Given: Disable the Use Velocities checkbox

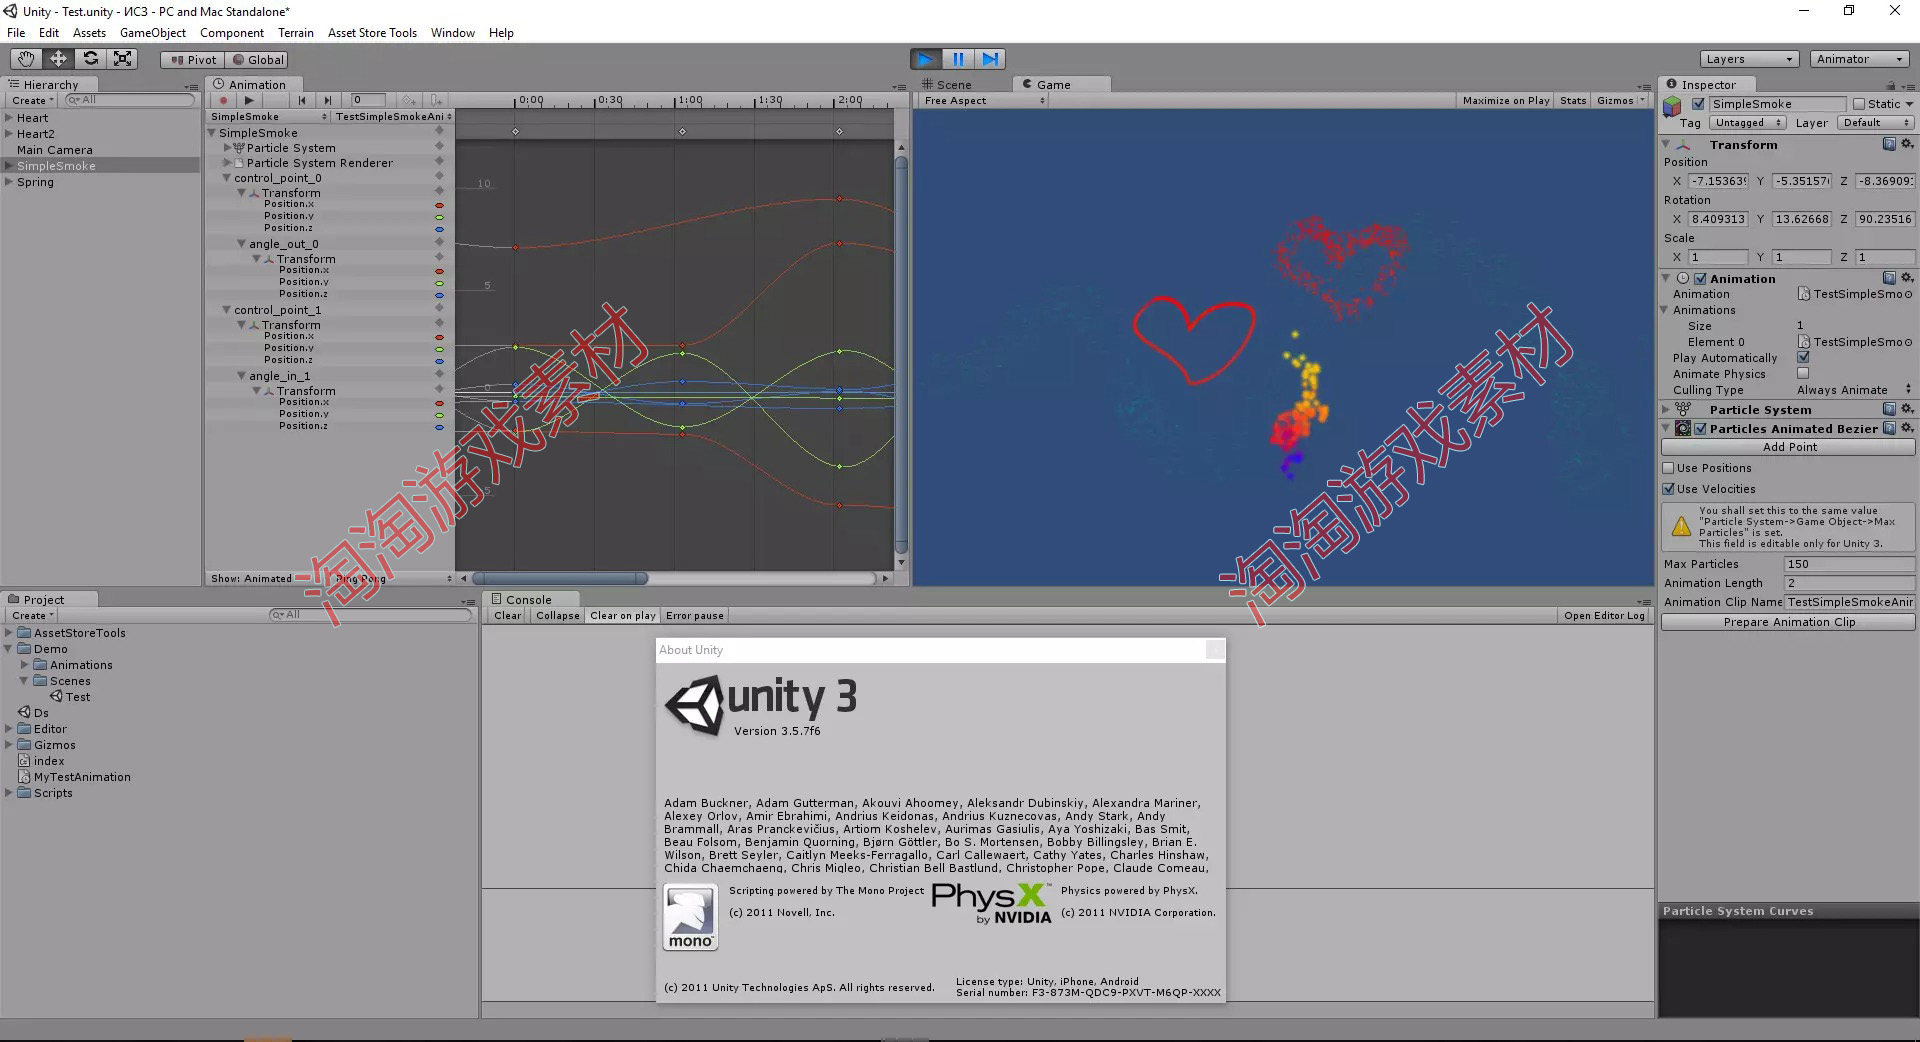Looking at the screenshot, I should coord(1668,489).
